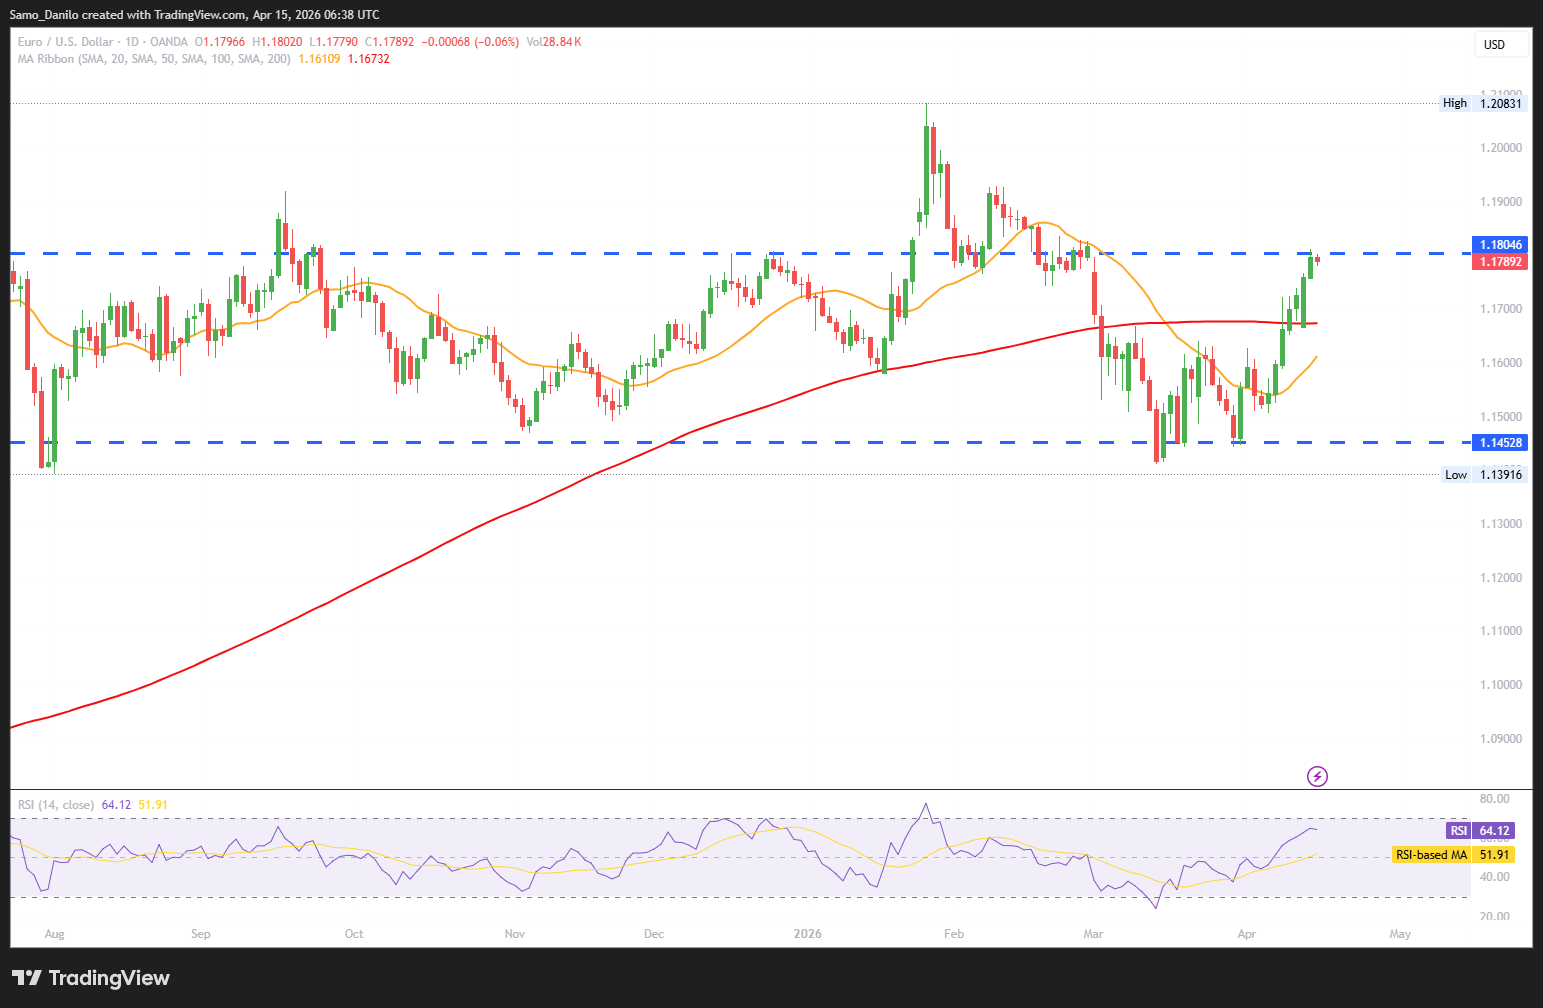Click the Low 1.13916 price marker
The width and height of the screenshot is (1543, 1008).
1484,475
